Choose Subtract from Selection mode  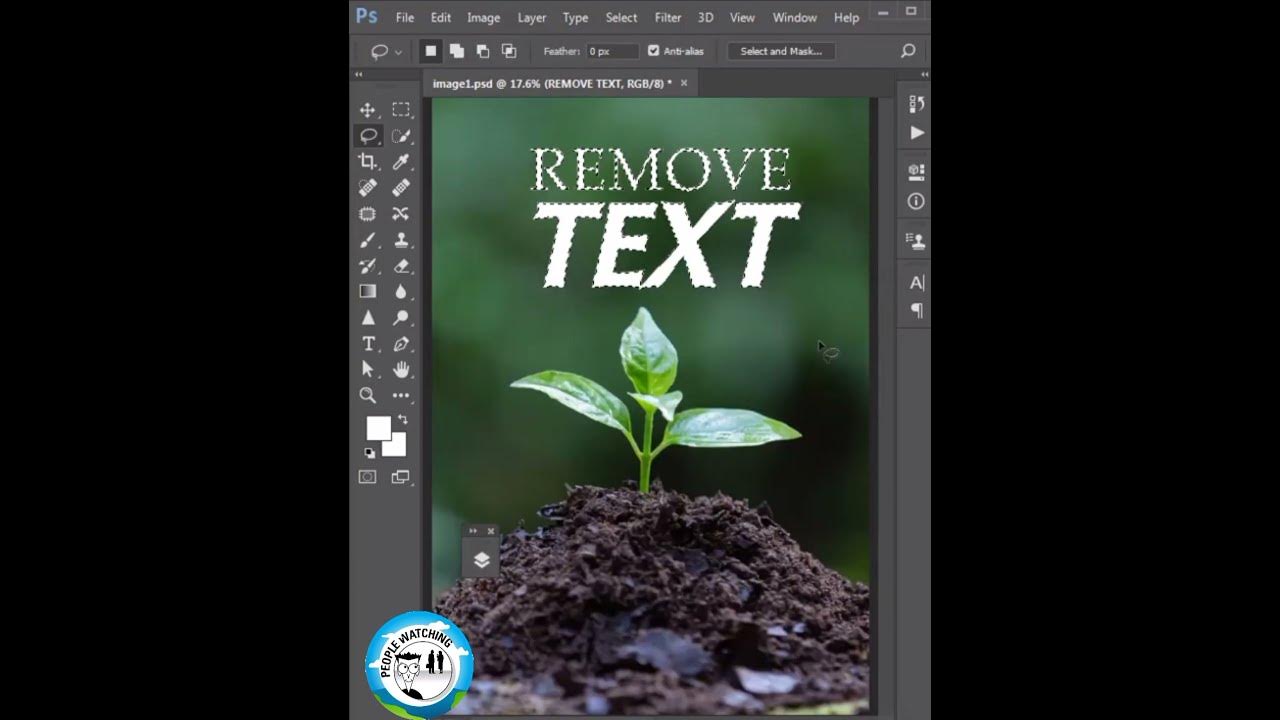click(x=483, y=51)
